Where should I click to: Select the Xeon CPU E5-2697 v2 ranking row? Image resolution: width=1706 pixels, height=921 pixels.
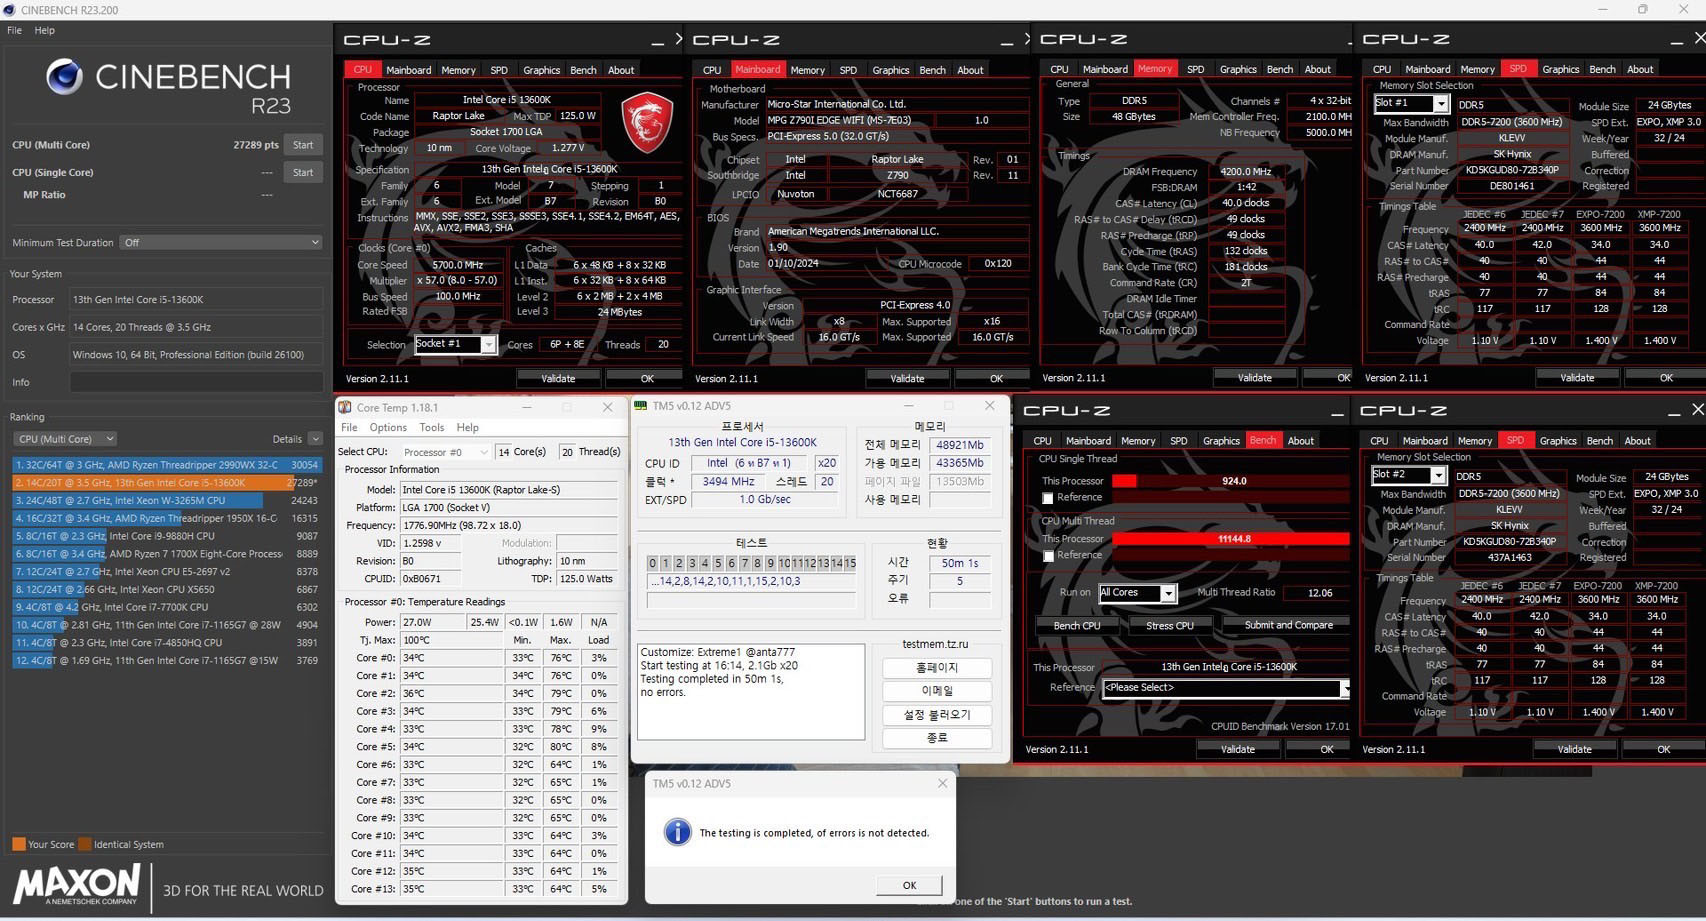[x=167, y=571]
